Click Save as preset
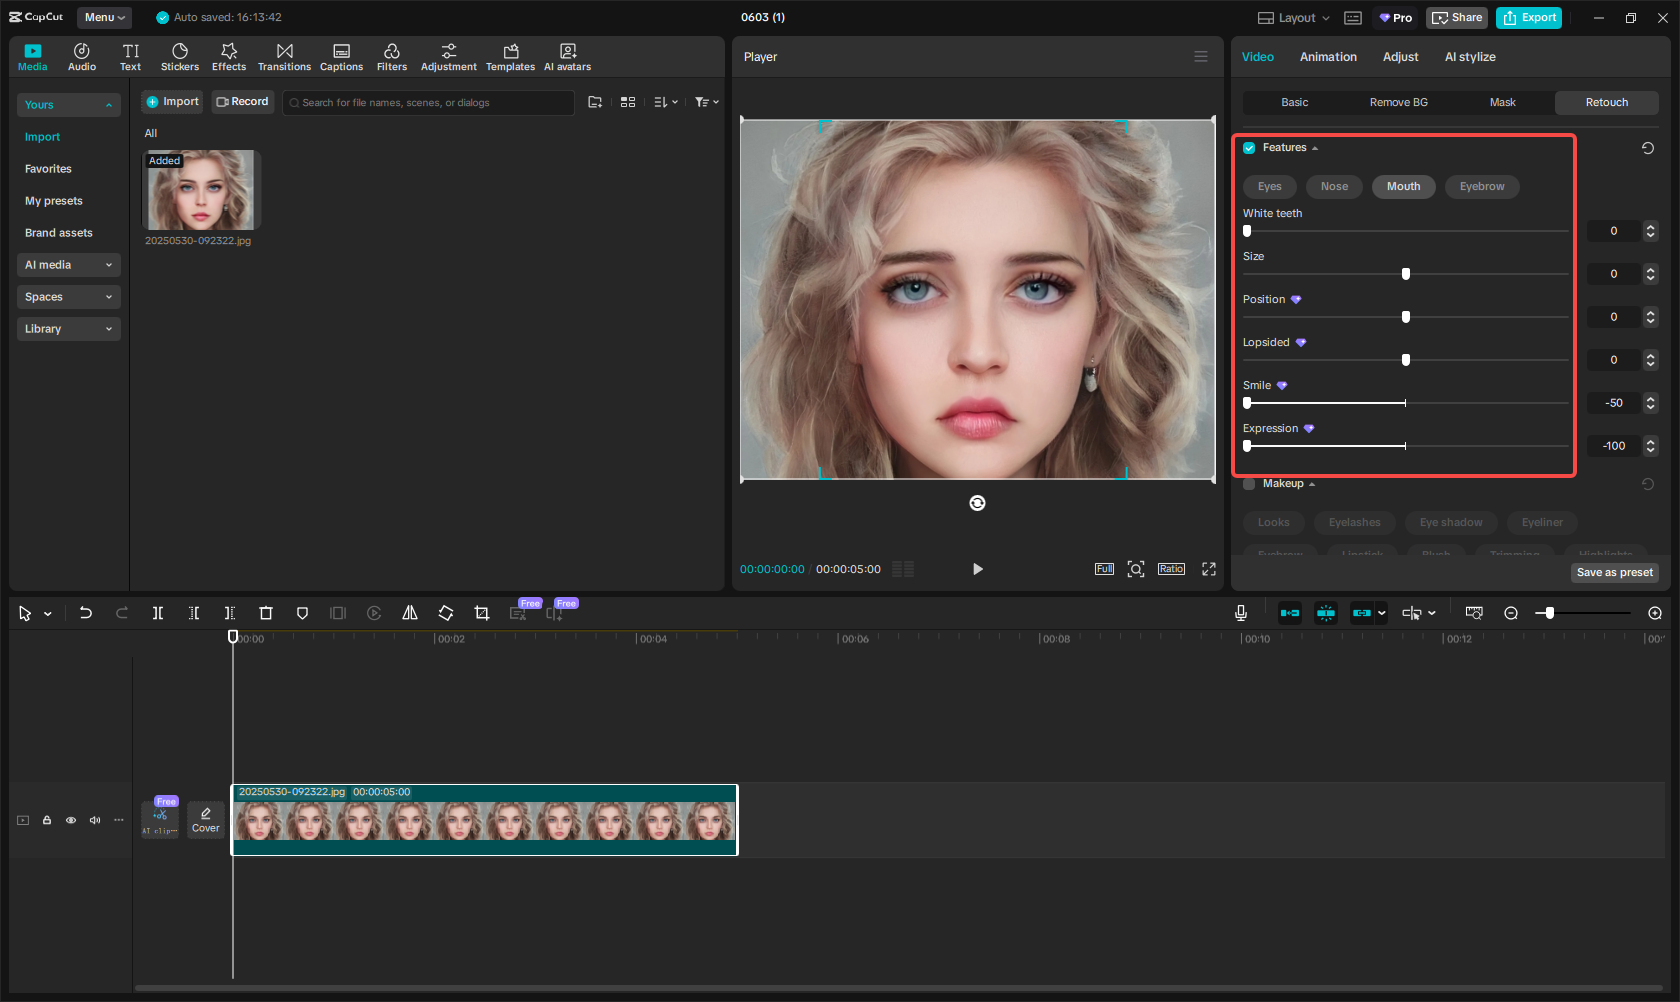The width and height of the screenshot is (1680, 1002). click(1614, 572)
